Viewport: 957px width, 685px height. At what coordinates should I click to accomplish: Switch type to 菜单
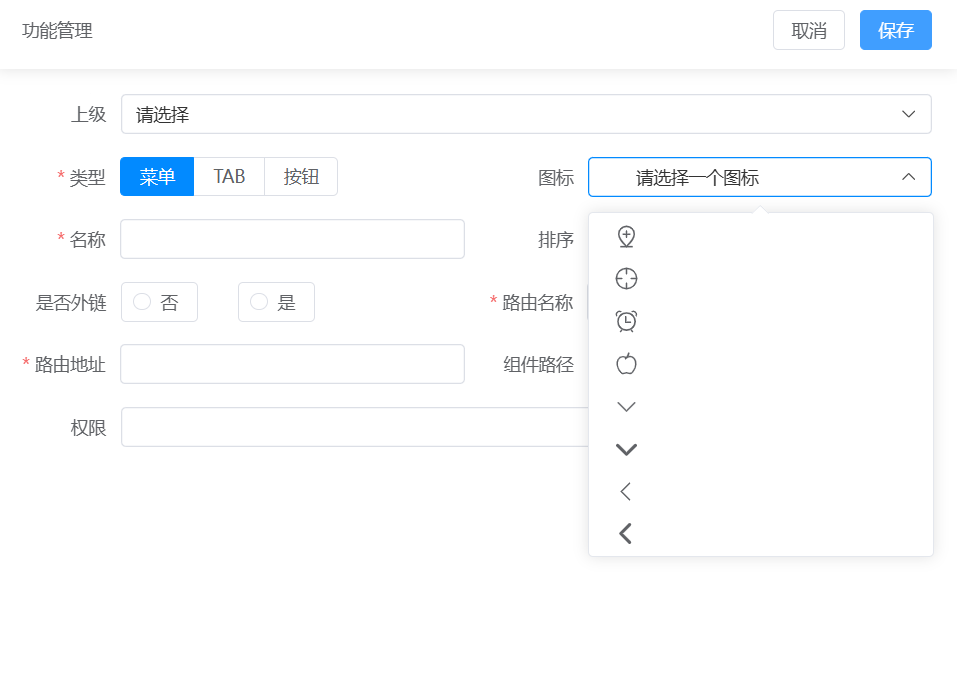[x=157, y=176]
